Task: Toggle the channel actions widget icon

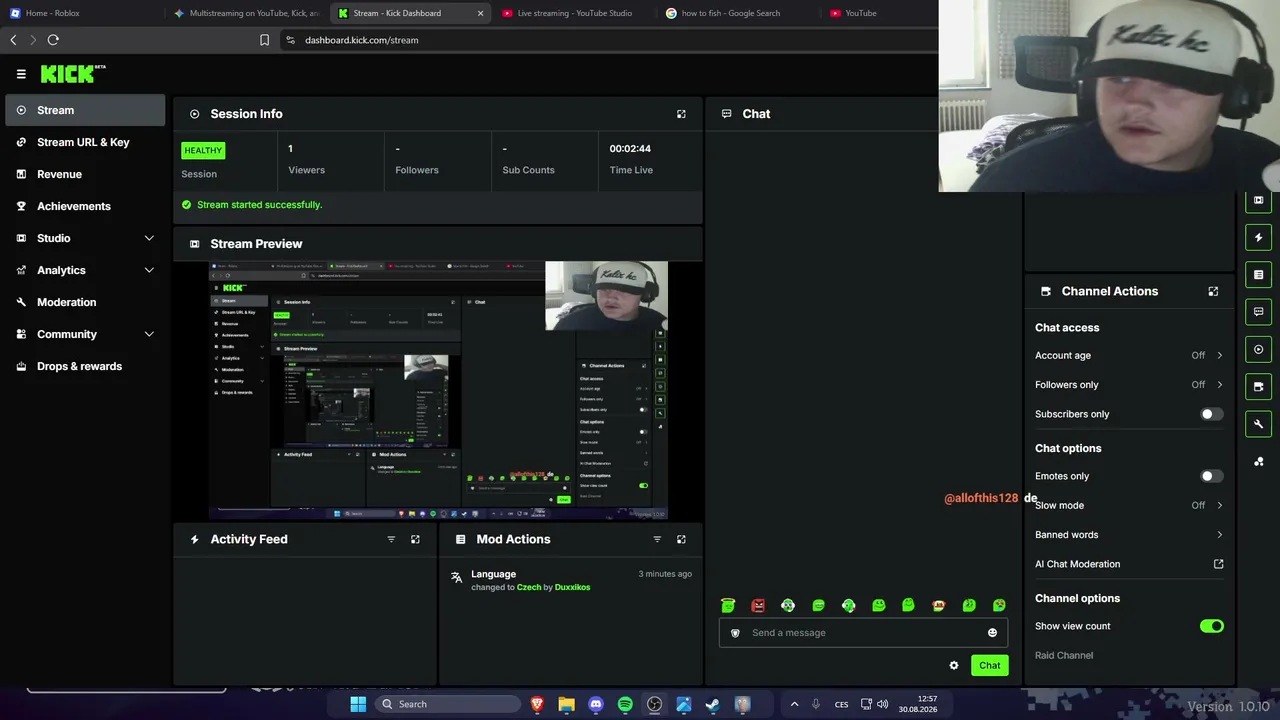Action: [1259, 386]
